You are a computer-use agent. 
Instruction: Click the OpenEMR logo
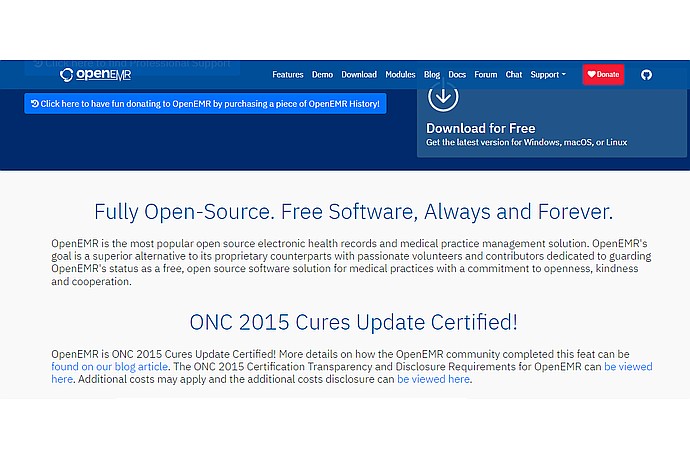tap(95, 75)
